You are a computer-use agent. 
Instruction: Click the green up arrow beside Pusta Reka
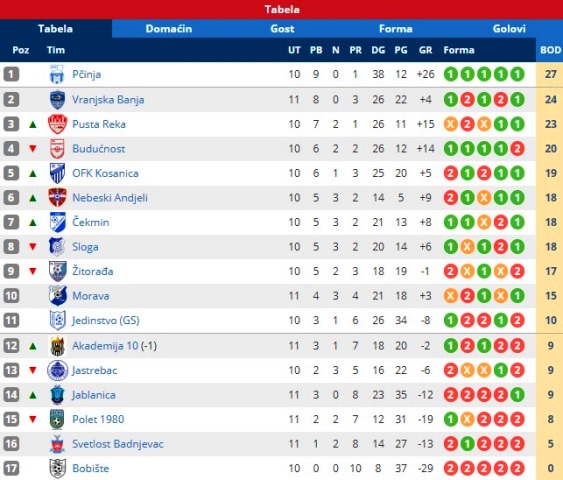(33, 125)
